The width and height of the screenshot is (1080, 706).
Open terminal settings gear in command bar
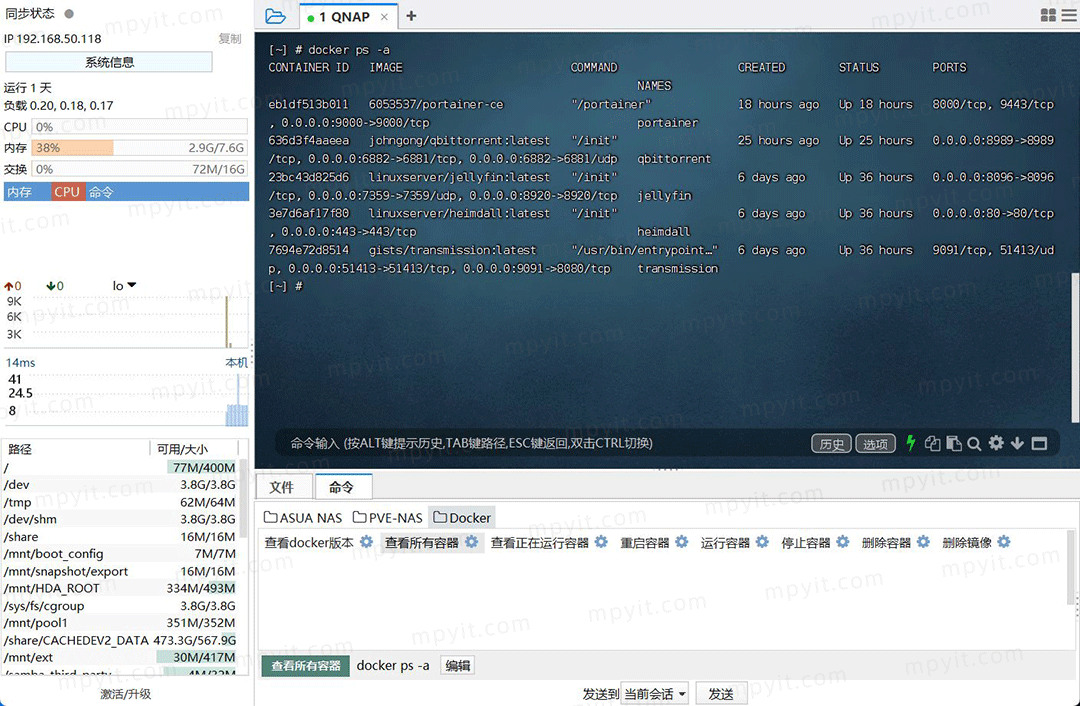click(x=996, y=443)
